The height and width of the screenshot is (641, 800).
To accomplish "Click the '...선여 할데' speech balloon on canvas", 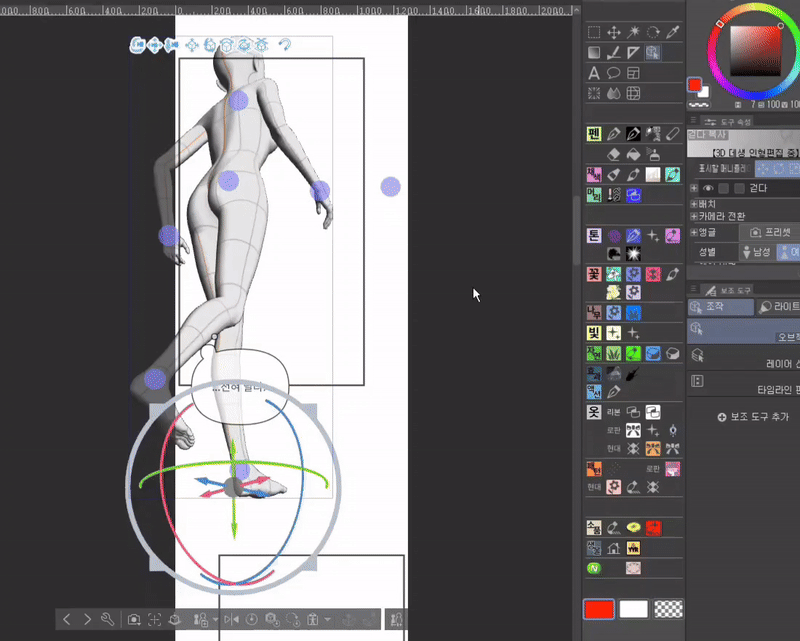I will (x=240, y=387).
